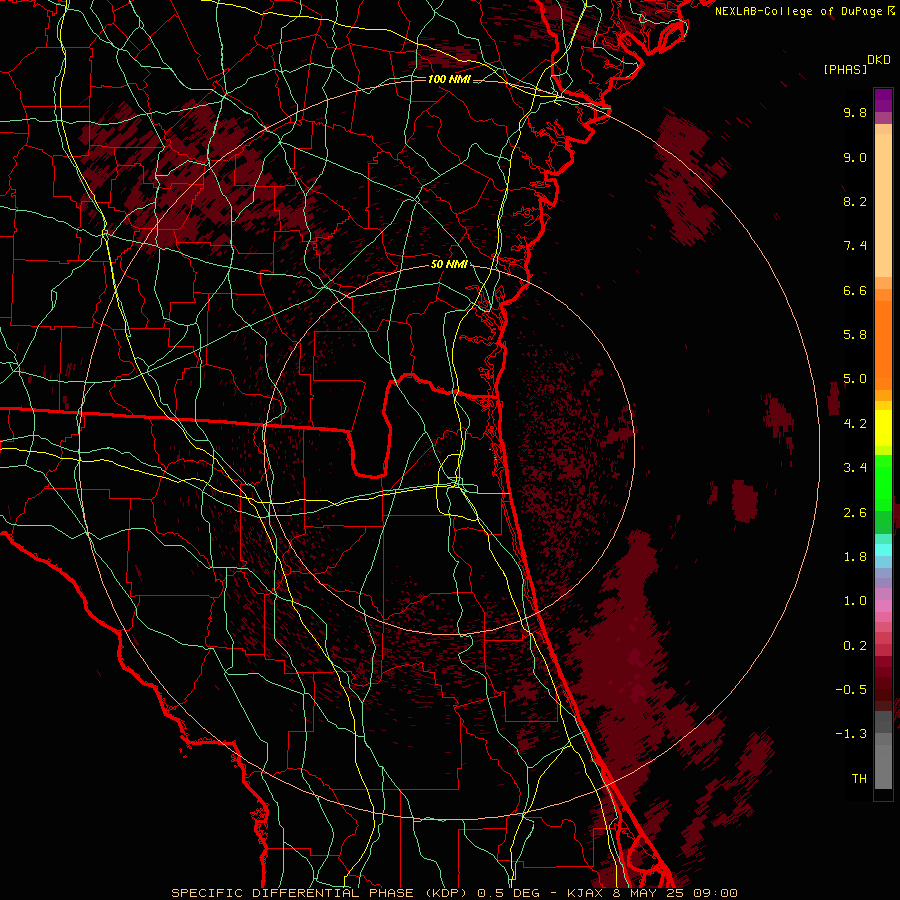900x900 pixels.
Task: Click the 50 NMI range ring label
Action: tap(449, 265)
